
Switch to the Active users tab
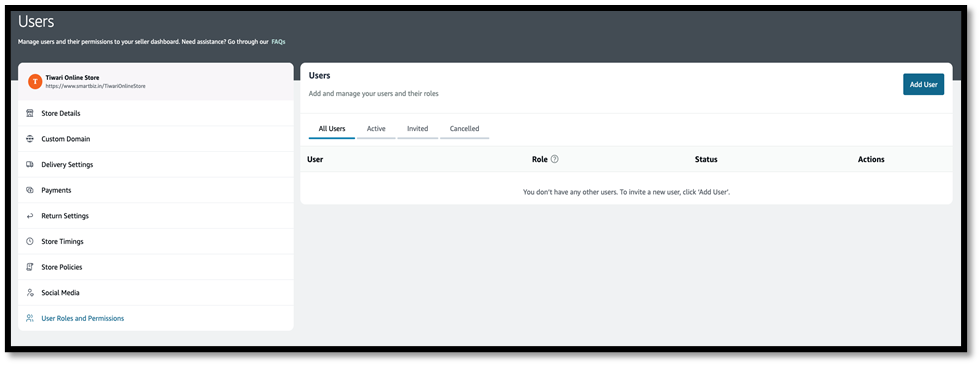376,129
